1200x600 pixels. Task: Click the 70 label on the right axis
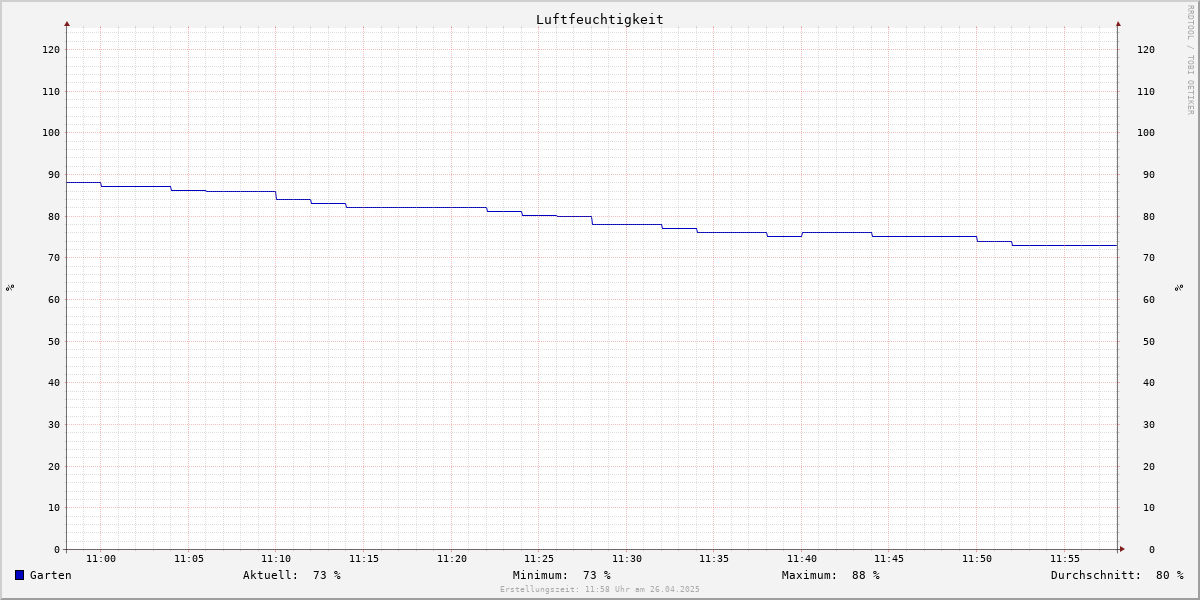point(1149,258)
